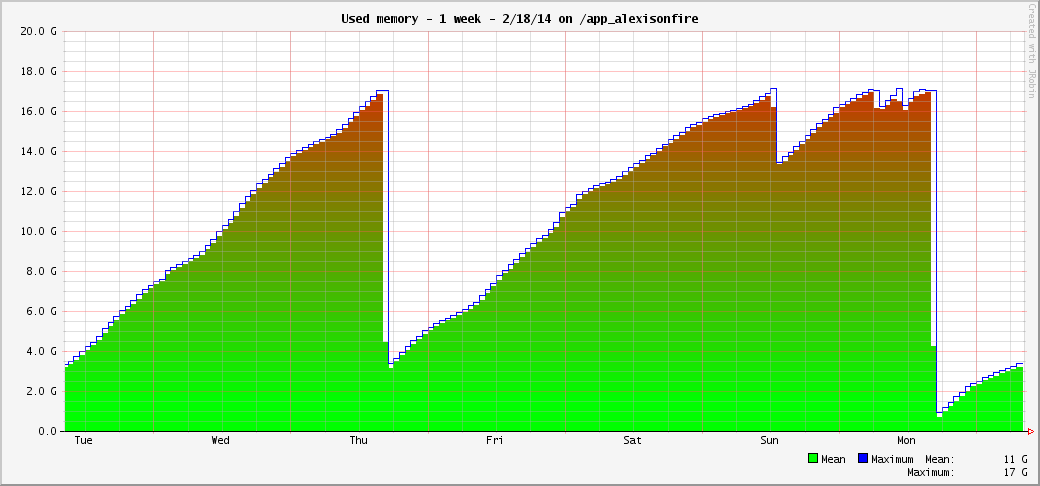The height and width of the screenshot is (486, 1040).
Task: Click the 'Fri' day label
Action: [494, 440]
